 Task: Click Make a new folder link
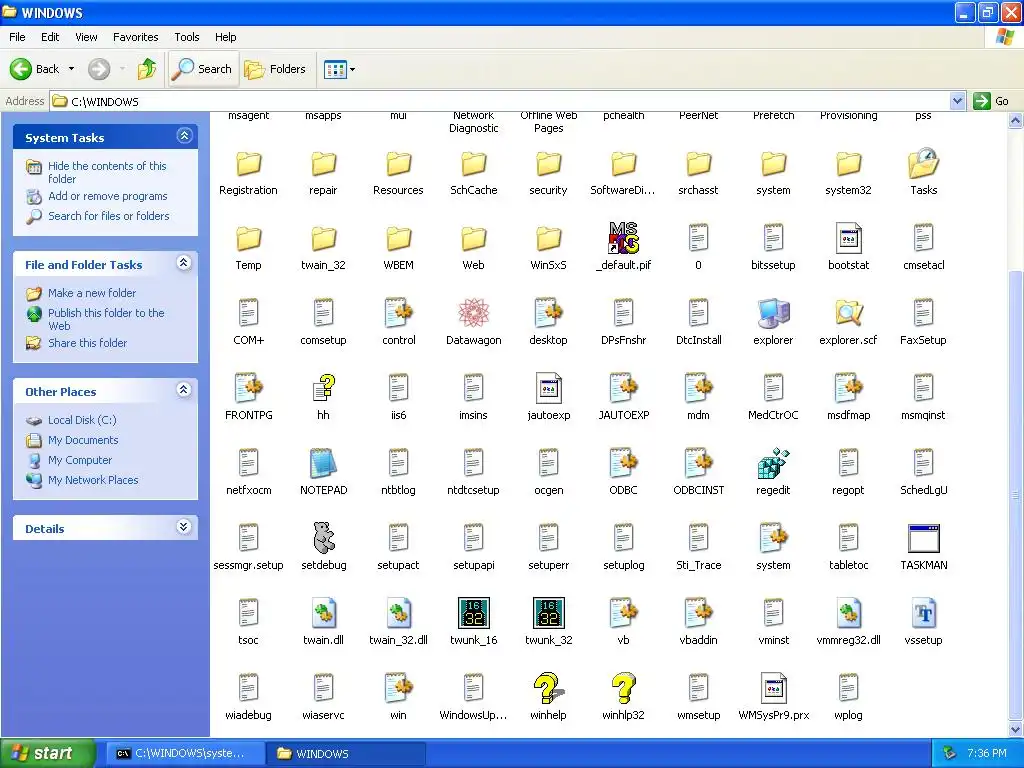click(92, 293)
